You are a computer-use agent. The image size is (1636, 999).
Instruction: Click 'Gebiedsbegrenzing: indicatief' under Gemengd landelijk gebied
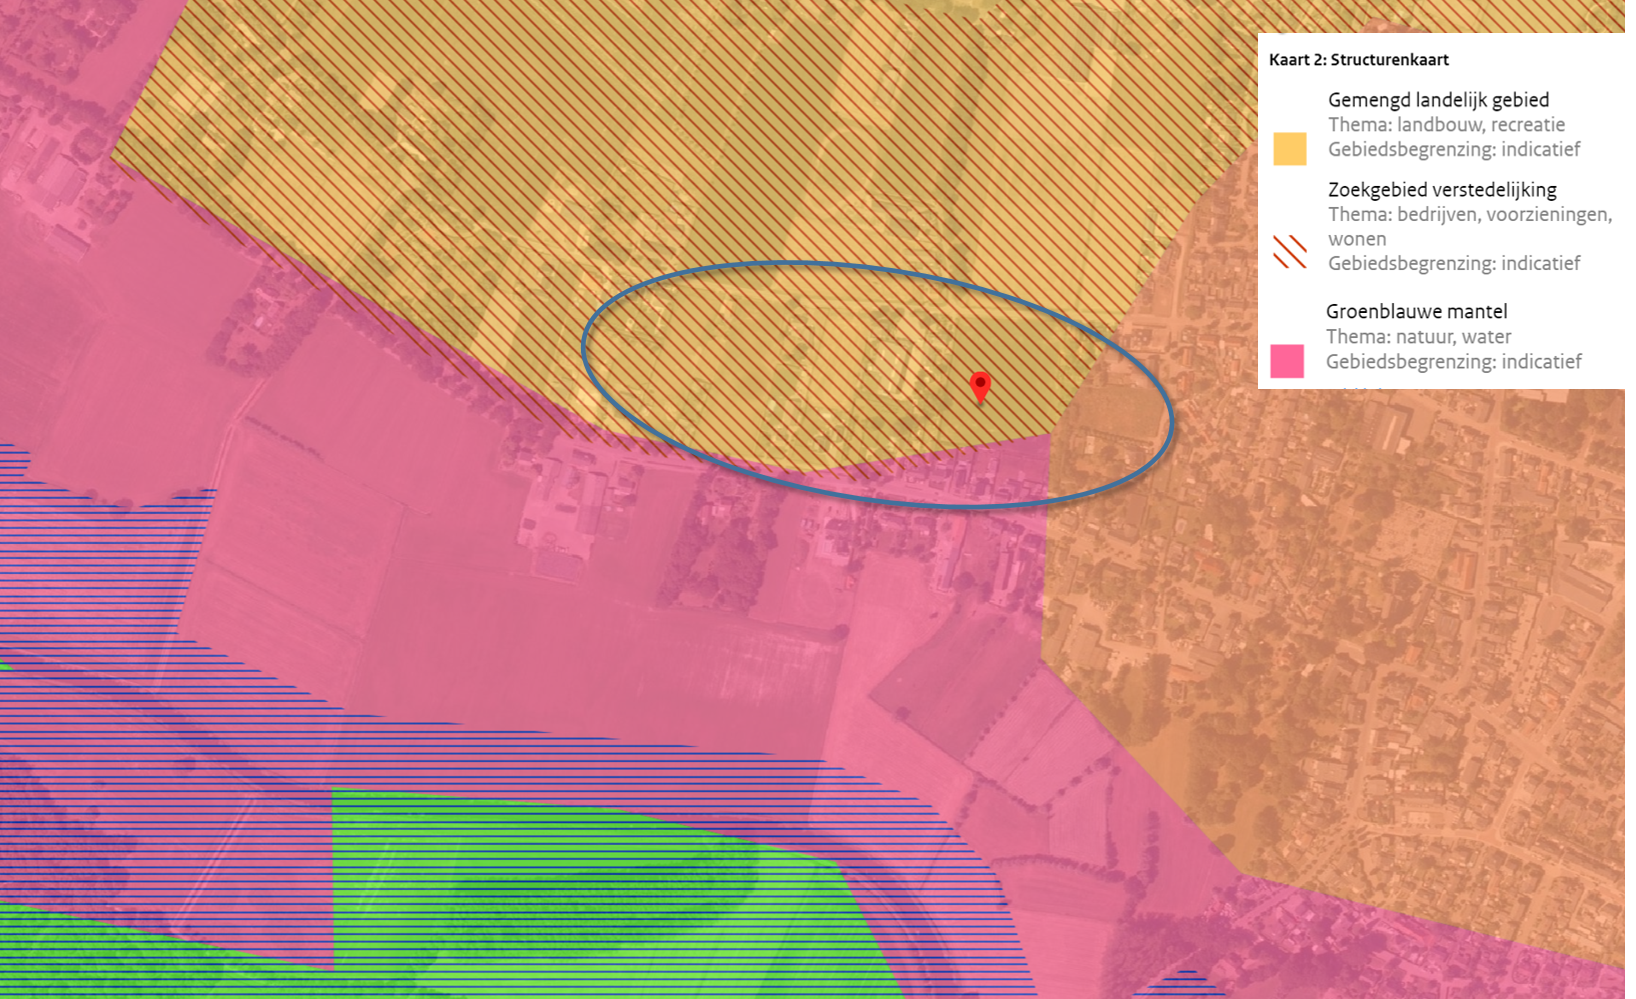[x=1454, y=150]
